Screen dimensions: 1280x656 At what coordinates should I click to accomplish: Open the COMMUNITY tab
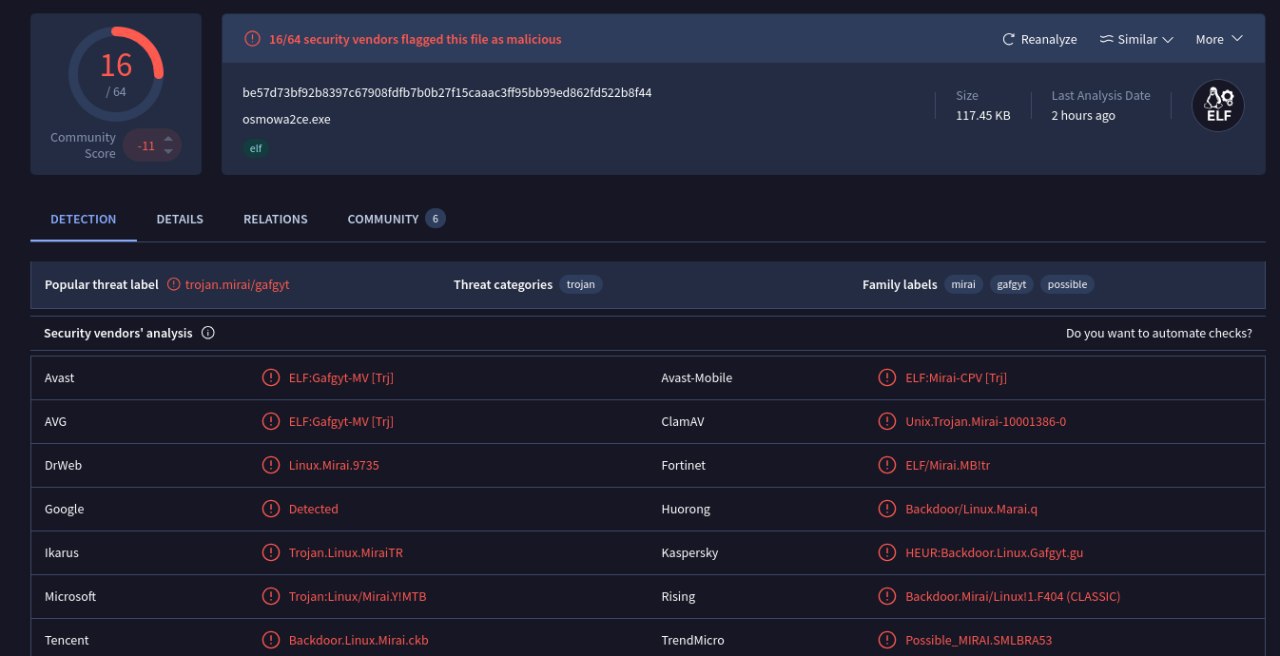396,219
